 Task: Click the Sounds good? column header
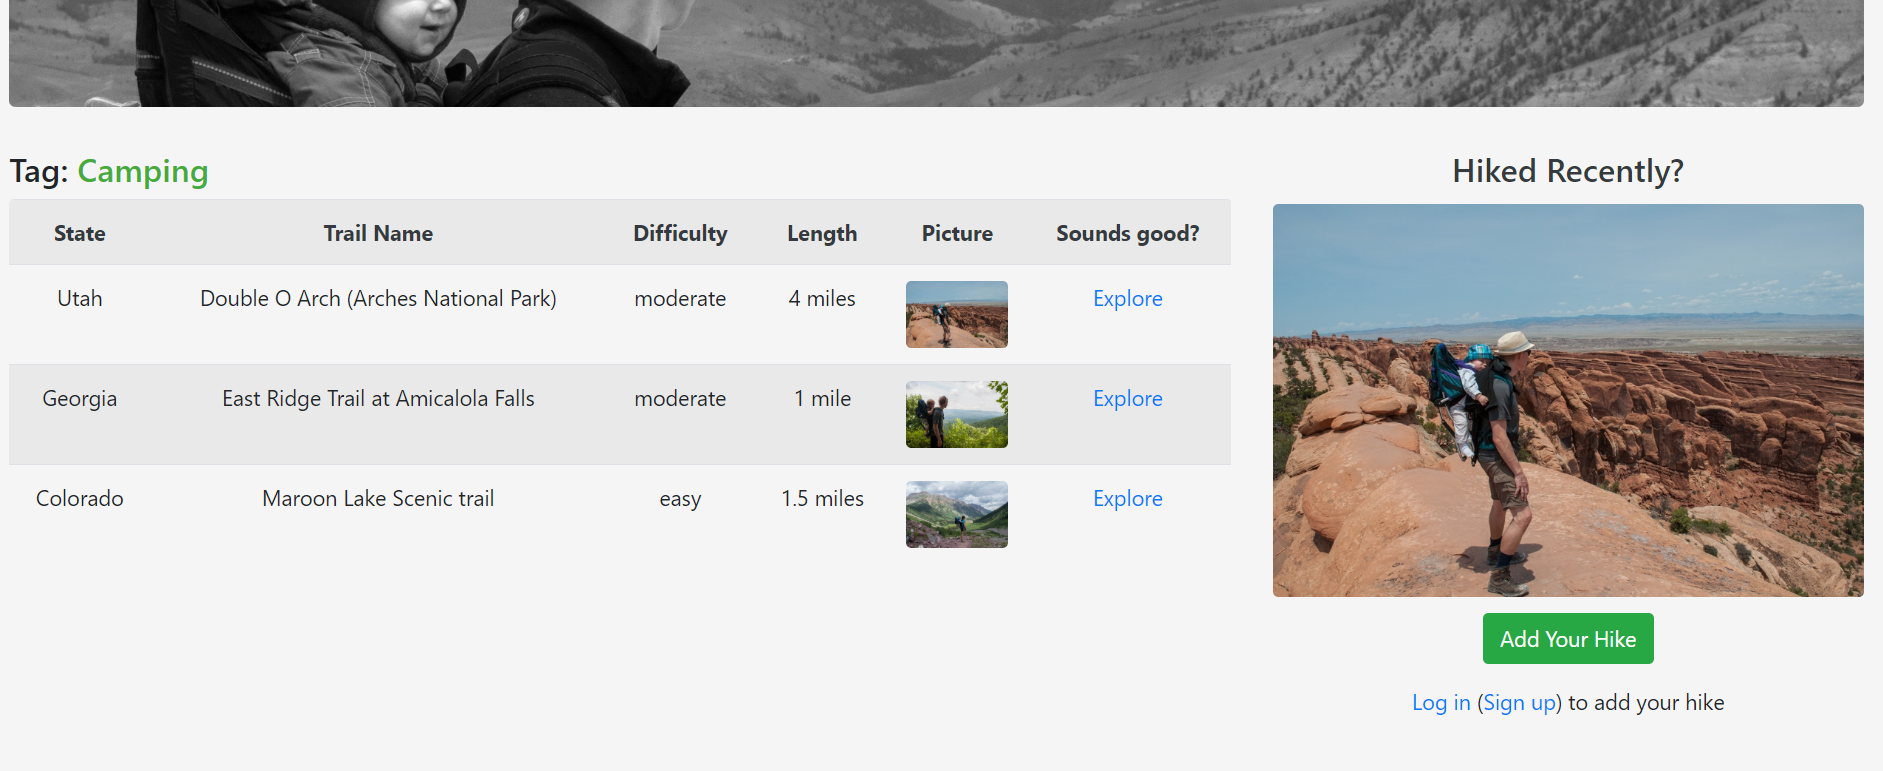(x=1127, y=233)
